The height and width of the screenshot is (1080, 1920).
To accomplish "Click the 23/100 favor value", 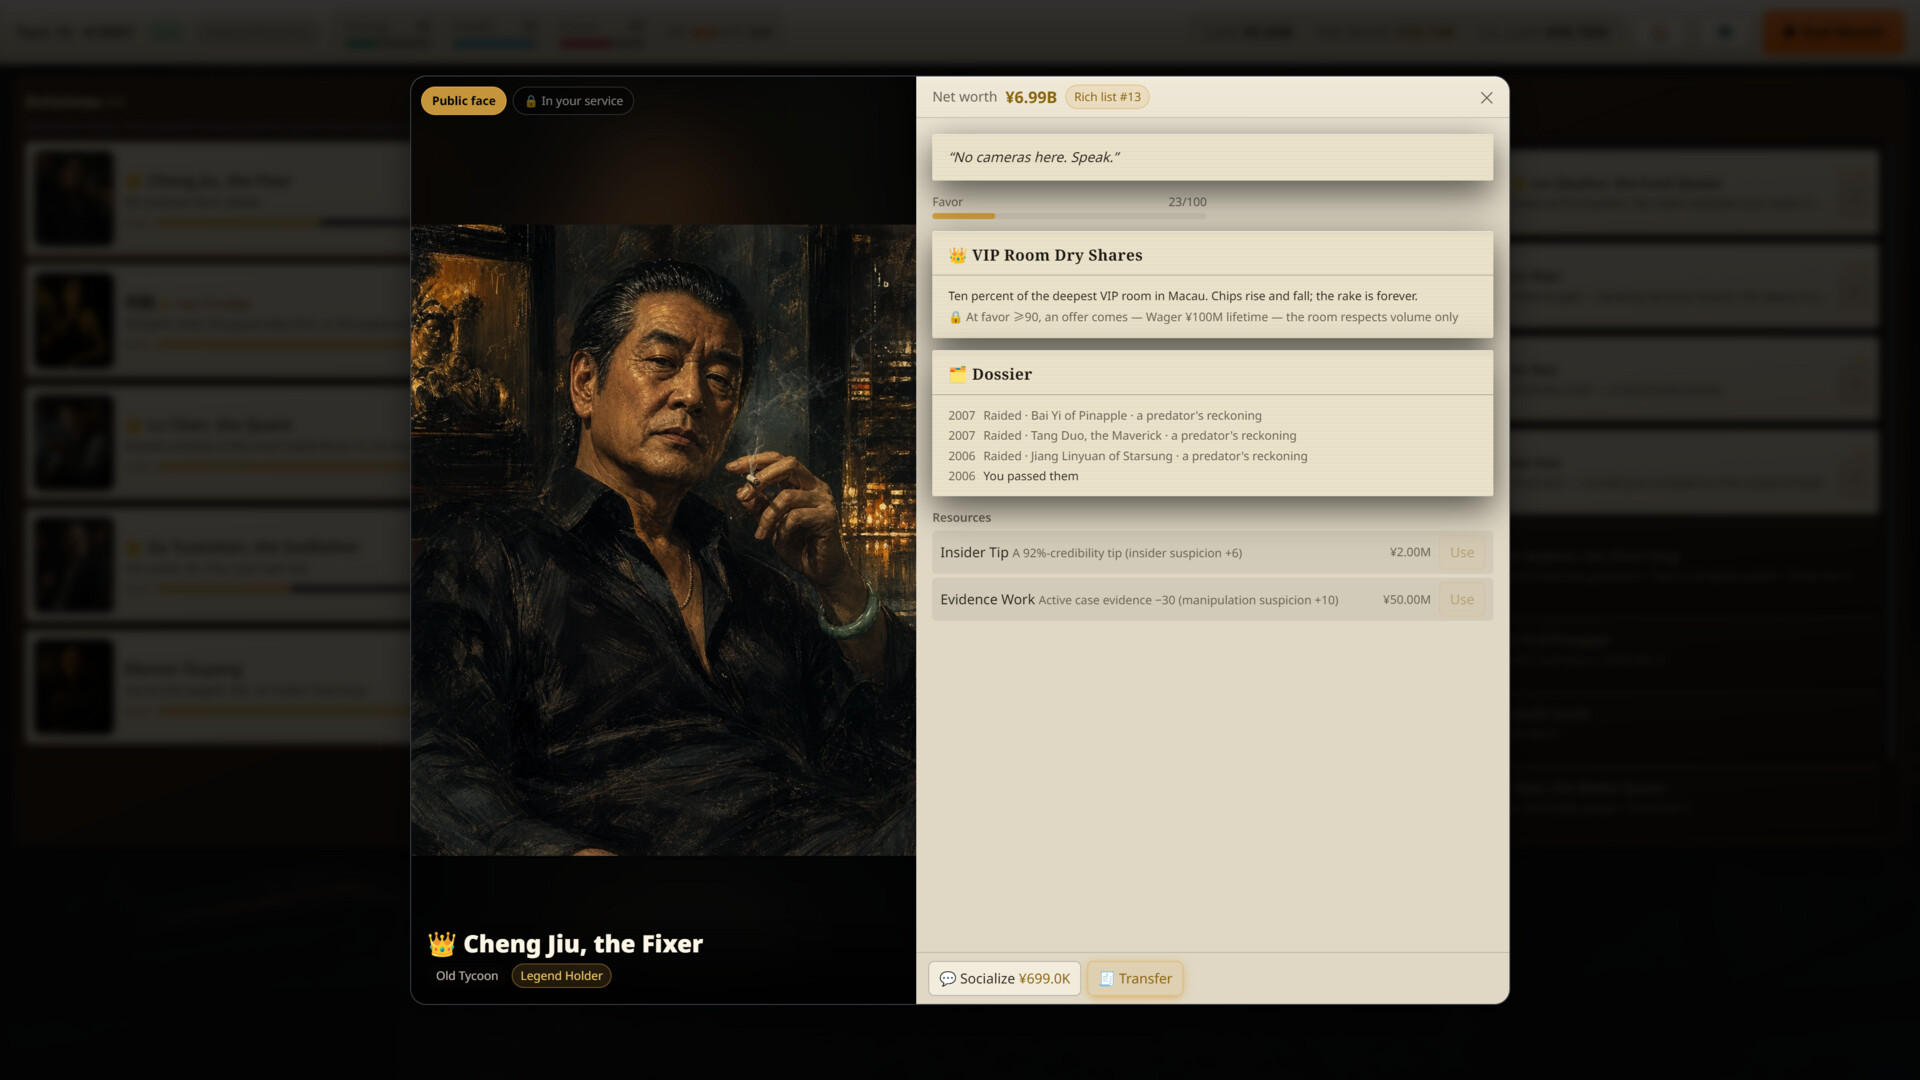I will (x=1187, y=202).
